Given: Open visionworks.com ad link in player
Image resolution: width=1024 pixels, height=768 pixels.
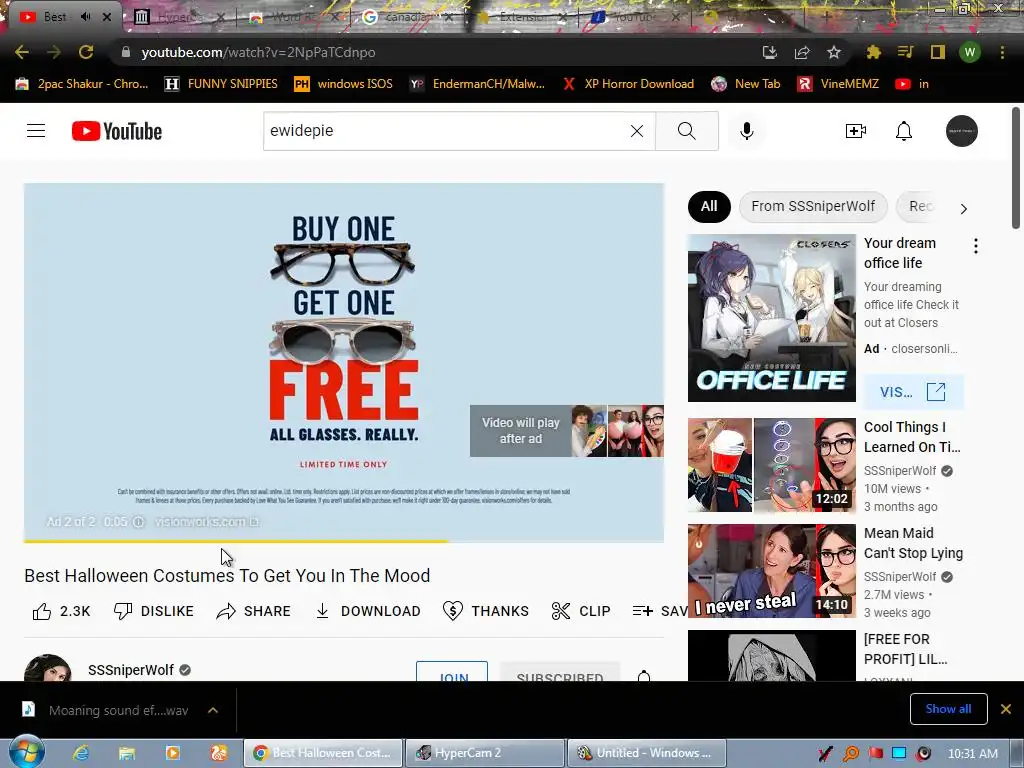Looking at the screenshot, I should 206,522.
